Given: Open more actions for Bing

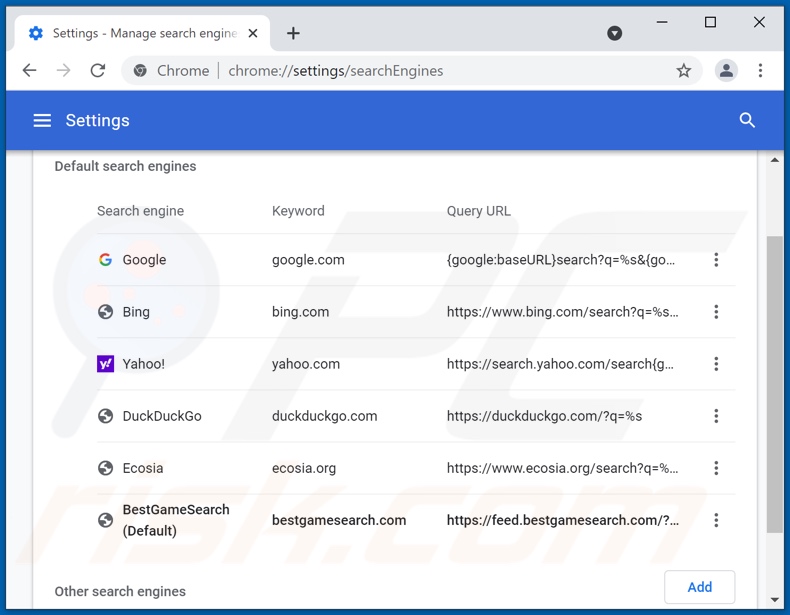Looking at the screenshot, I should coord(716,312).
